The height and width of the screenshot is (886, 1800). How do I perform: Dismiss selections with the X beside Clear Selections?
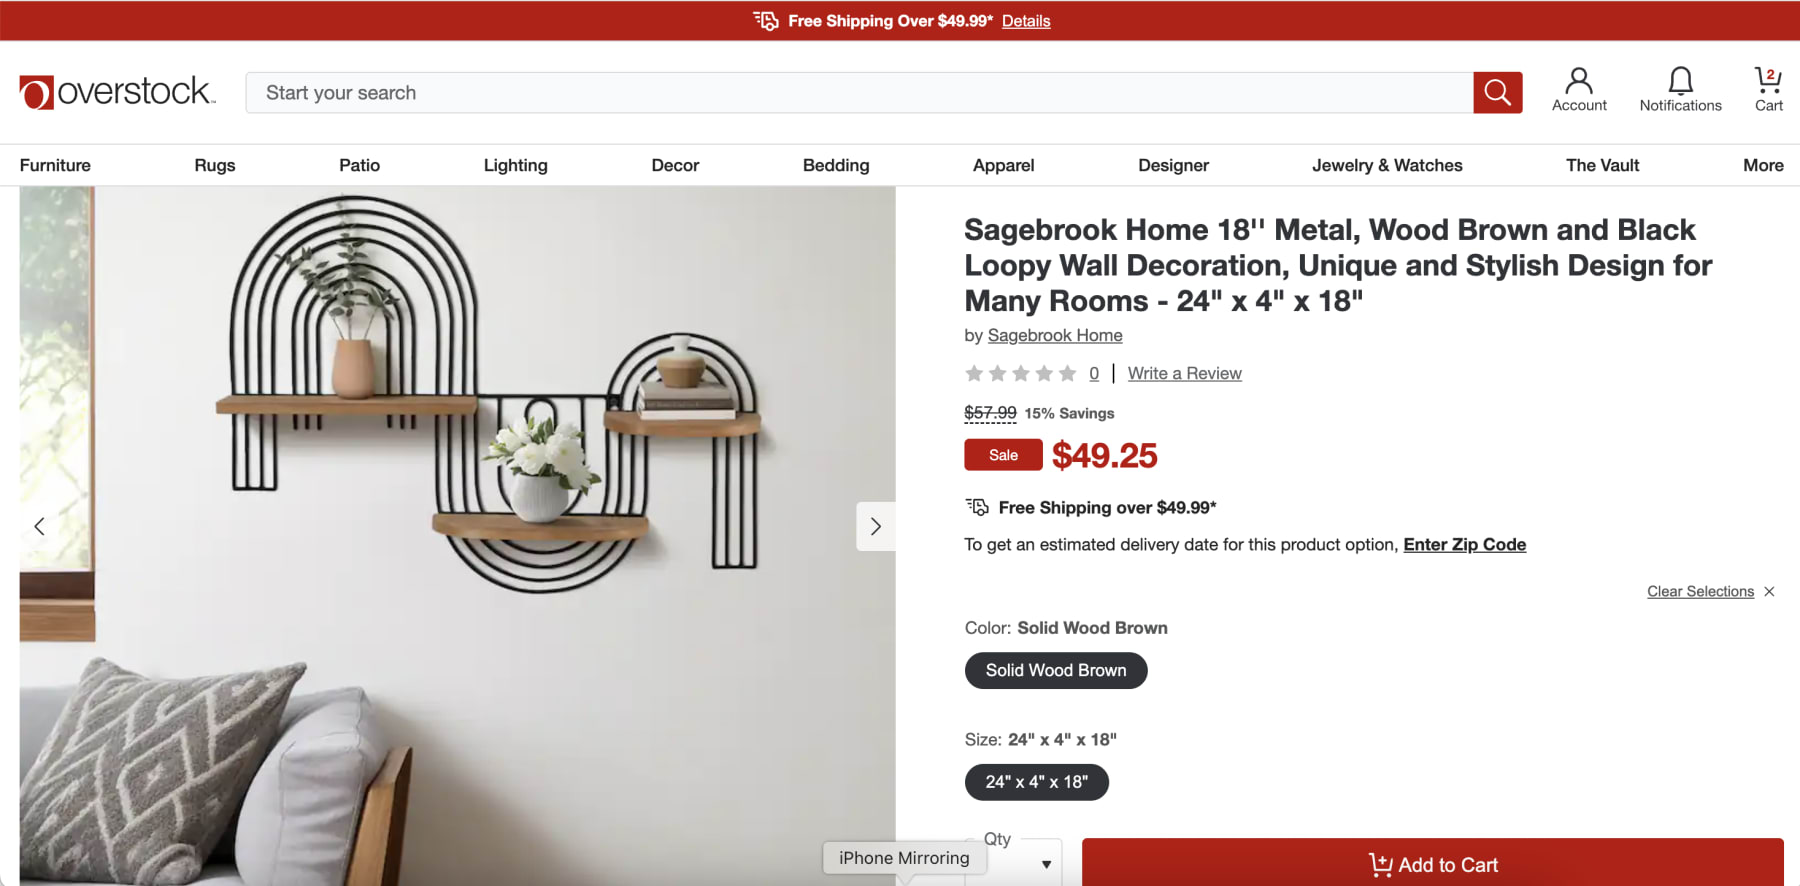coord(1769,591)
